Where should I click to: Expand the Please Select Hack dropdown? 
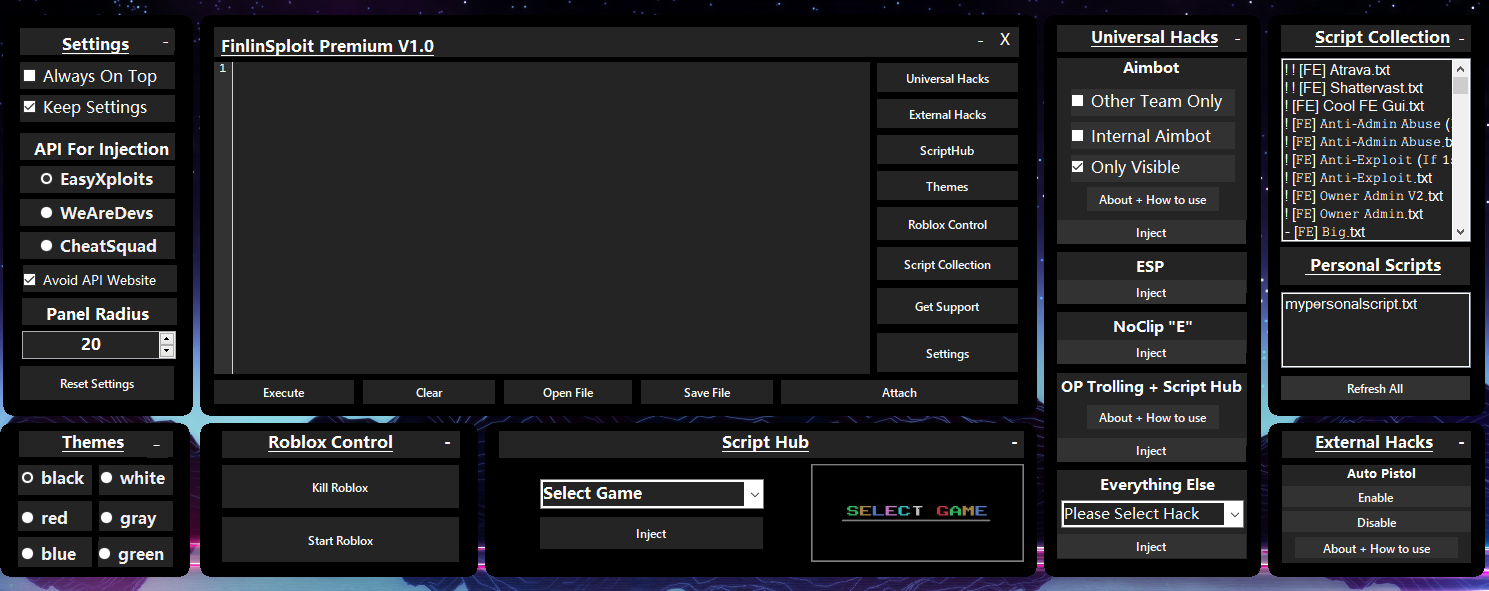[1234, 514]
